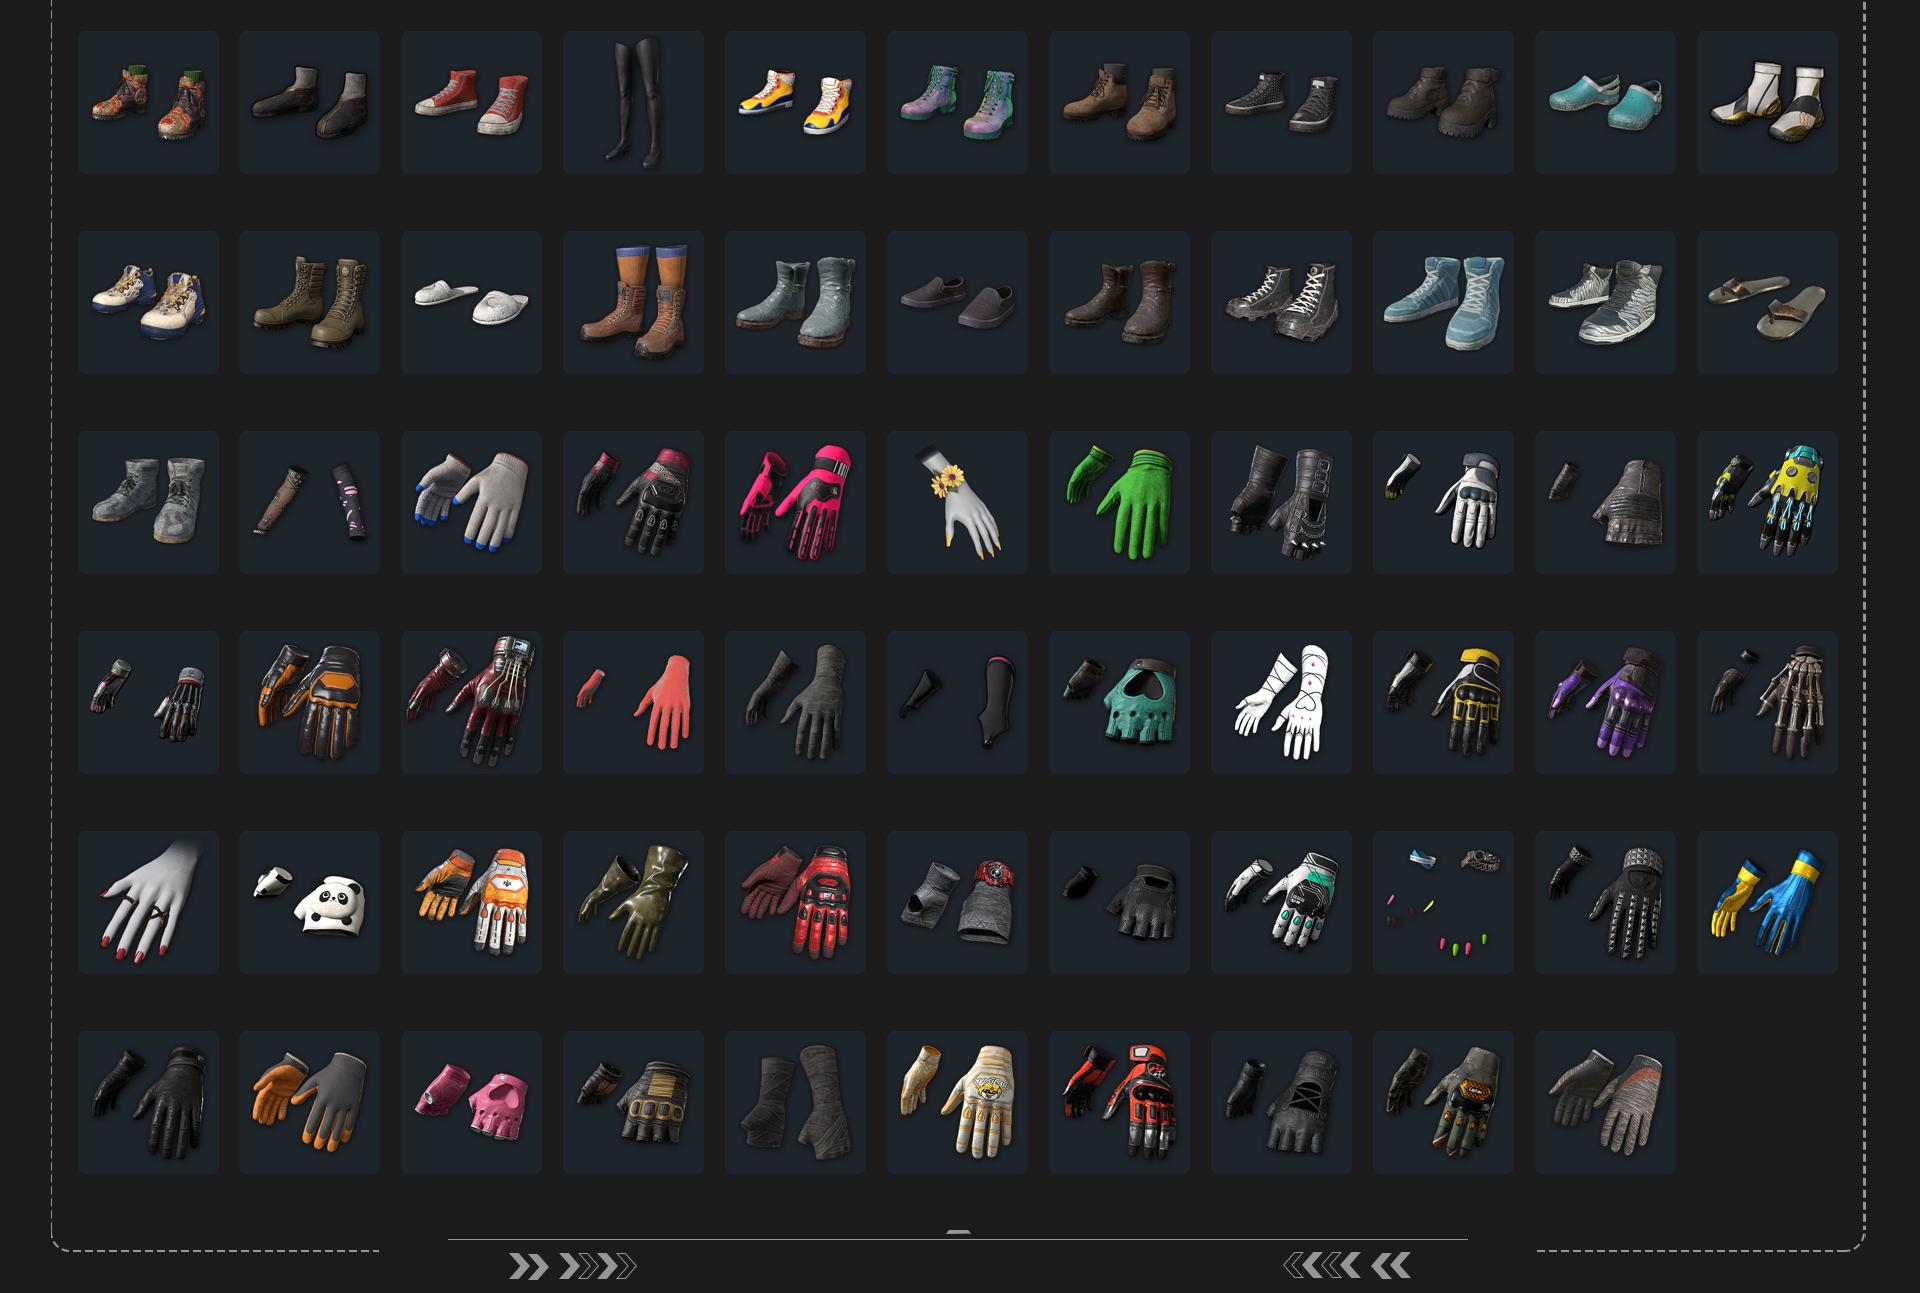Pick the skeleton bone gloves
The image size is (1920, 1293).
tap(1767, 702)
